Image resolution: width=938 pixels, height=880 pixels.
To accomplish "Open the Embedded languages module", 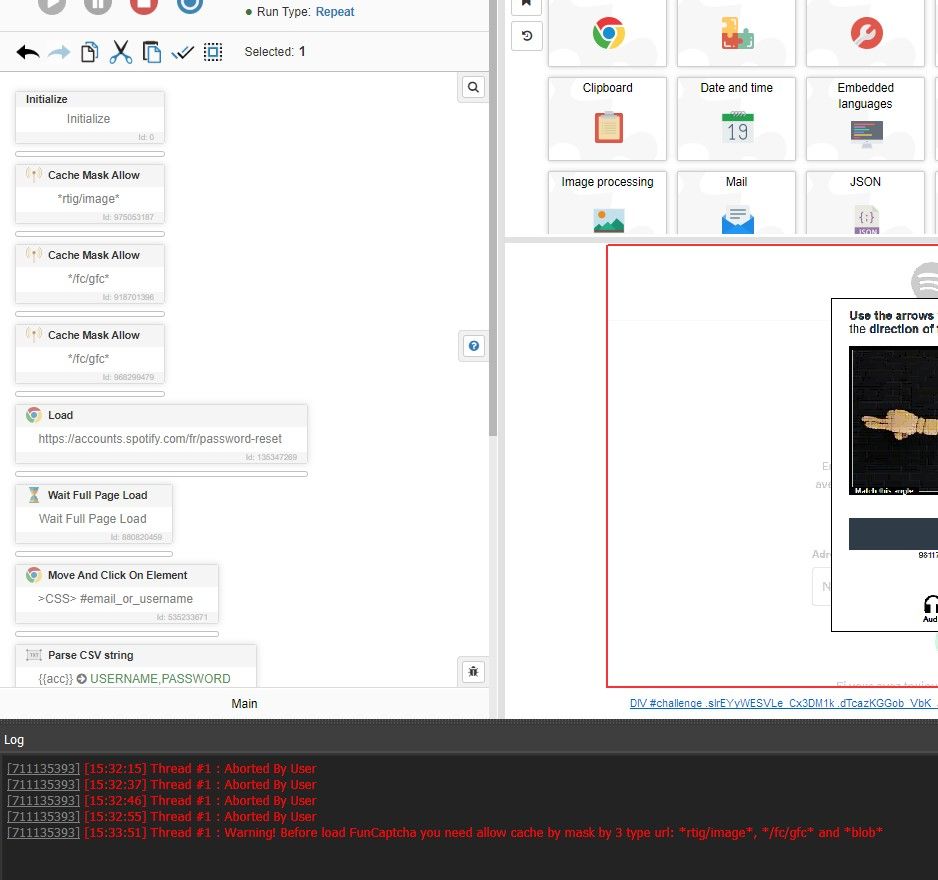I will (864, 118).
